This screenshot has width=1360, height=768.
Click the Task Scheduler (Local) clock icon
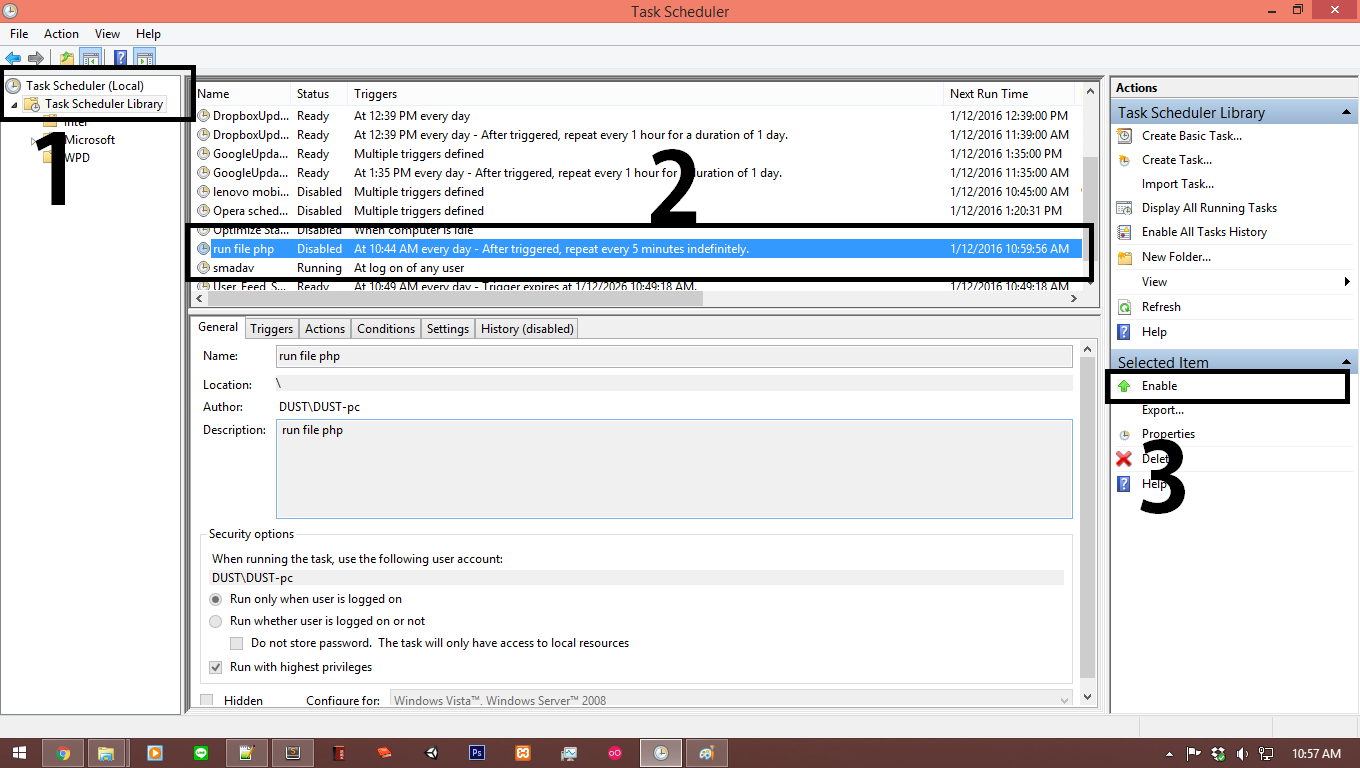[14, 86]
